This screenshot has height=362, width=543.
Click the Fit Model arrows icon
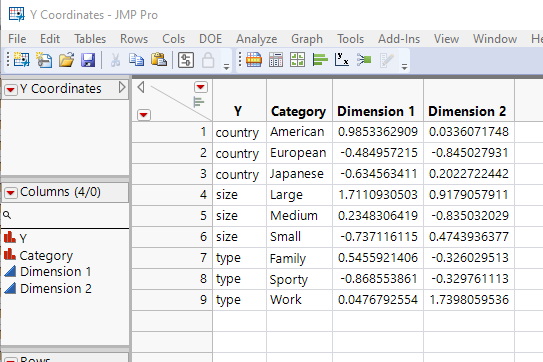coord(364,60)
